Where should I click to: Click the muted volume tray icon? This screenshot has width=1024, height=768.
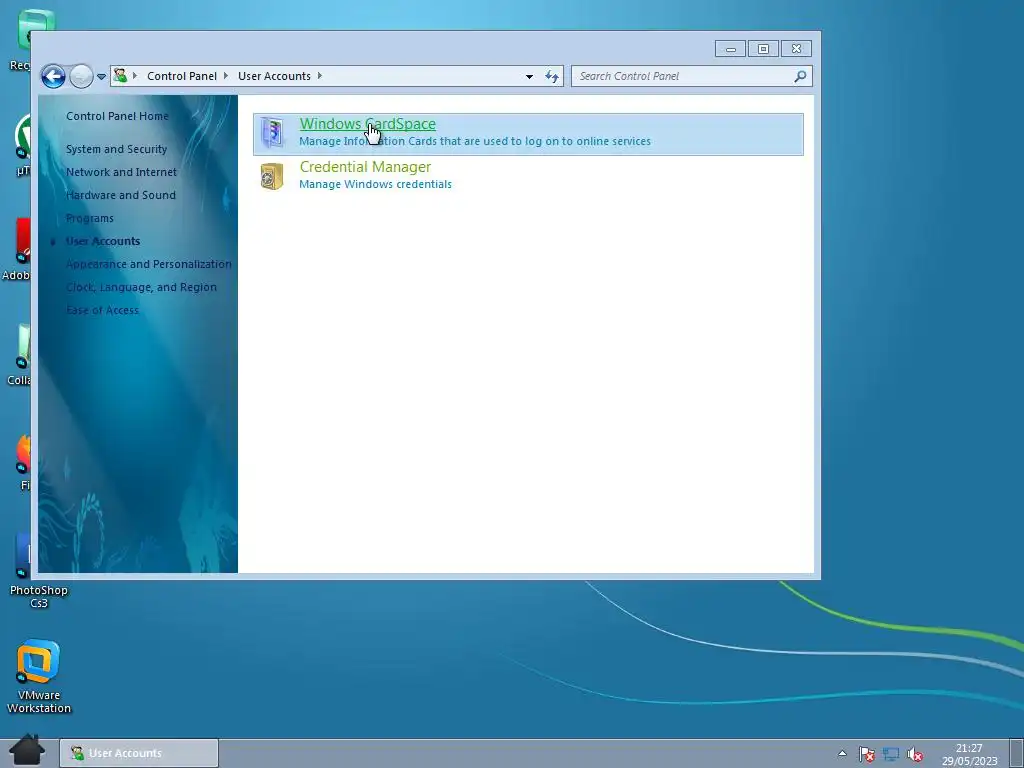[915, 754]
